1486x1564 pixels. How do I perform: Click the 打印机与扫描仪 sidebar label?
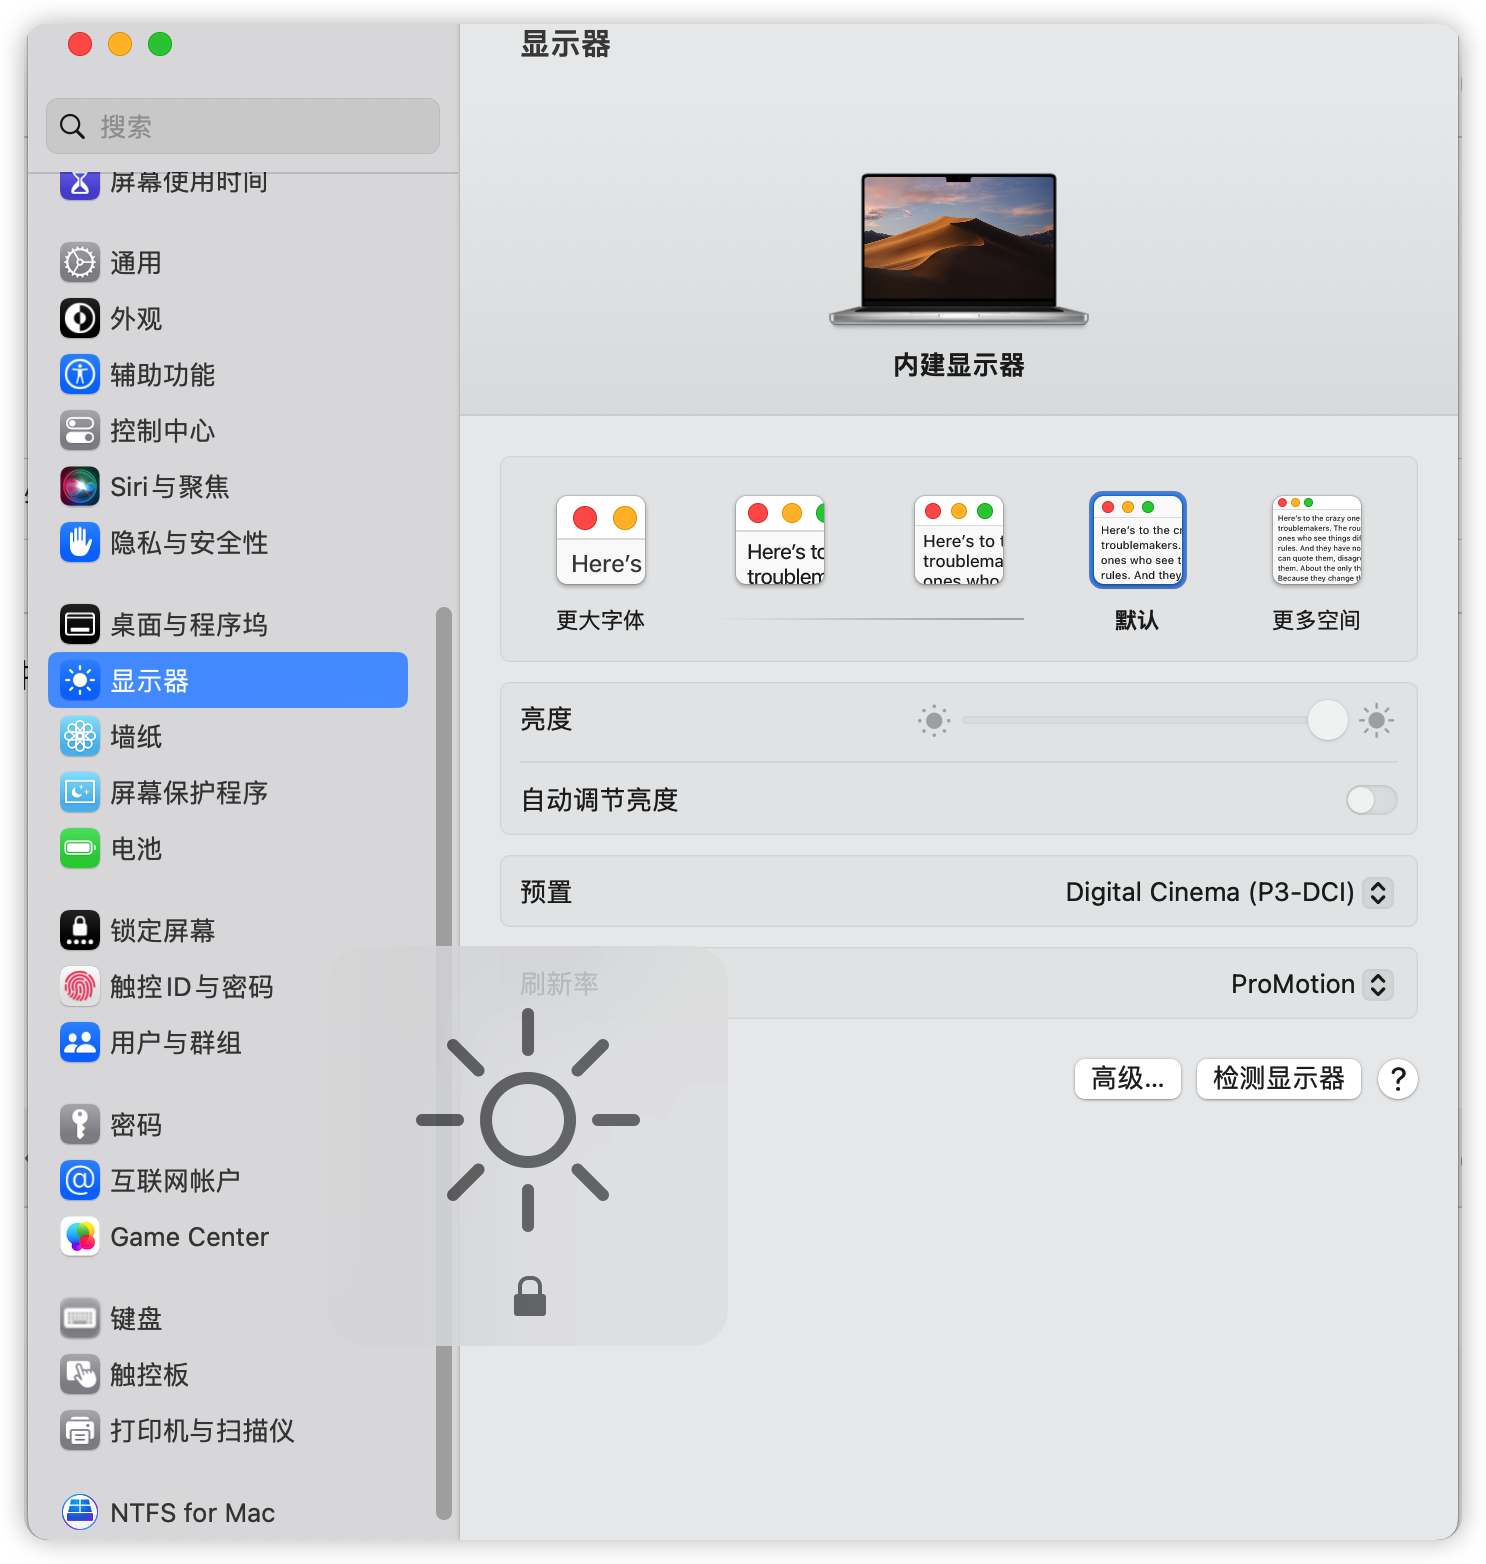point(203,1431)
